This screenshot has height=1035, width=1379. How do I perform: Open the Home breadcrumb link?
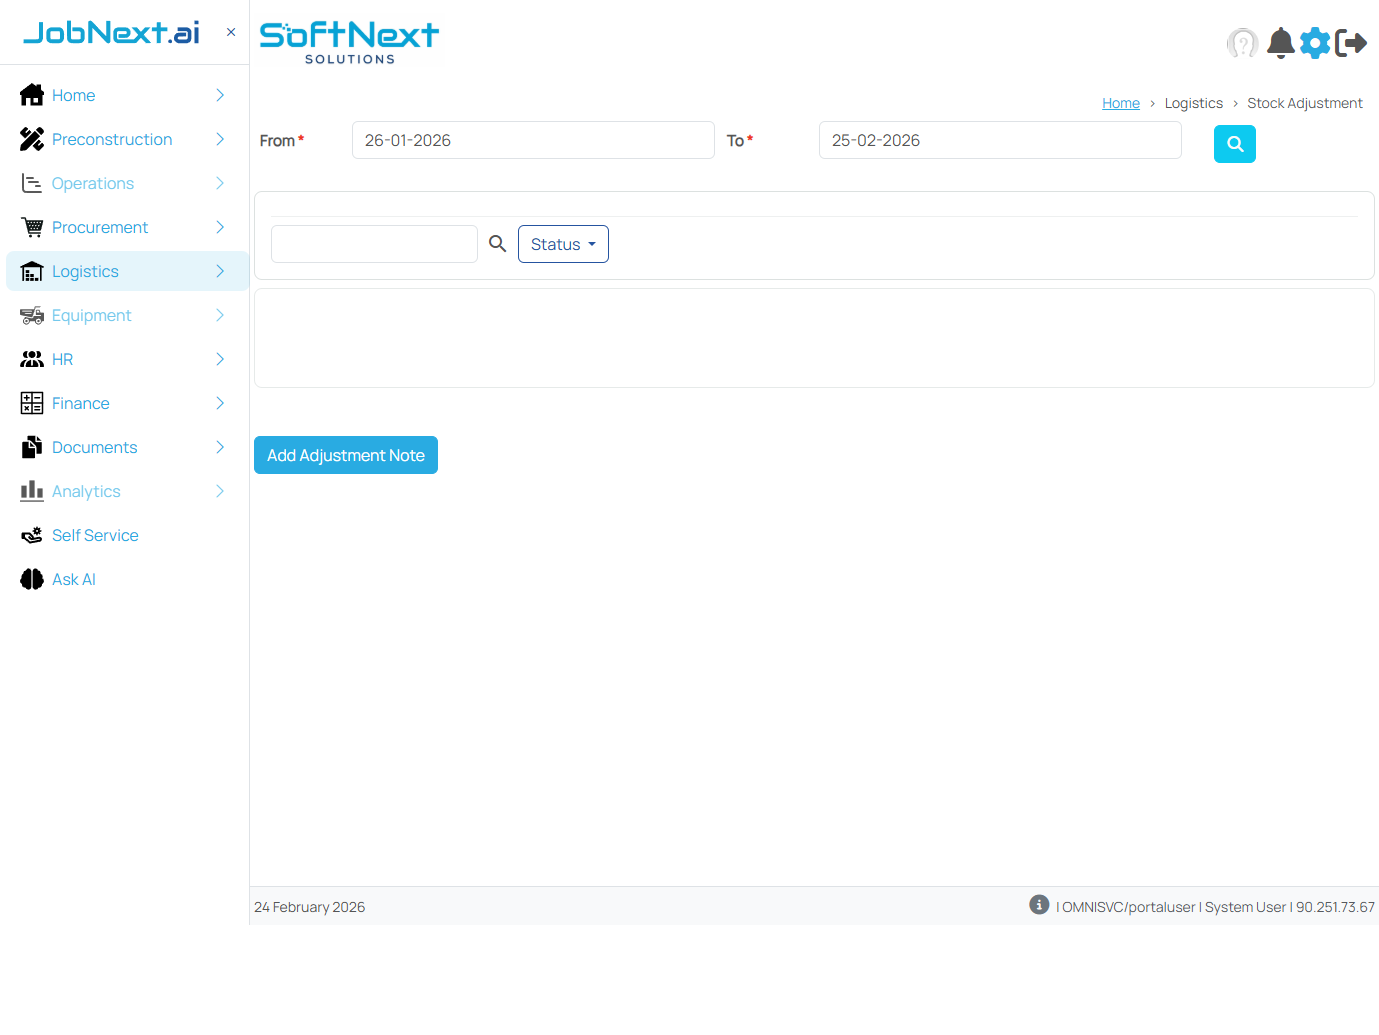[x=1120, y=102]
